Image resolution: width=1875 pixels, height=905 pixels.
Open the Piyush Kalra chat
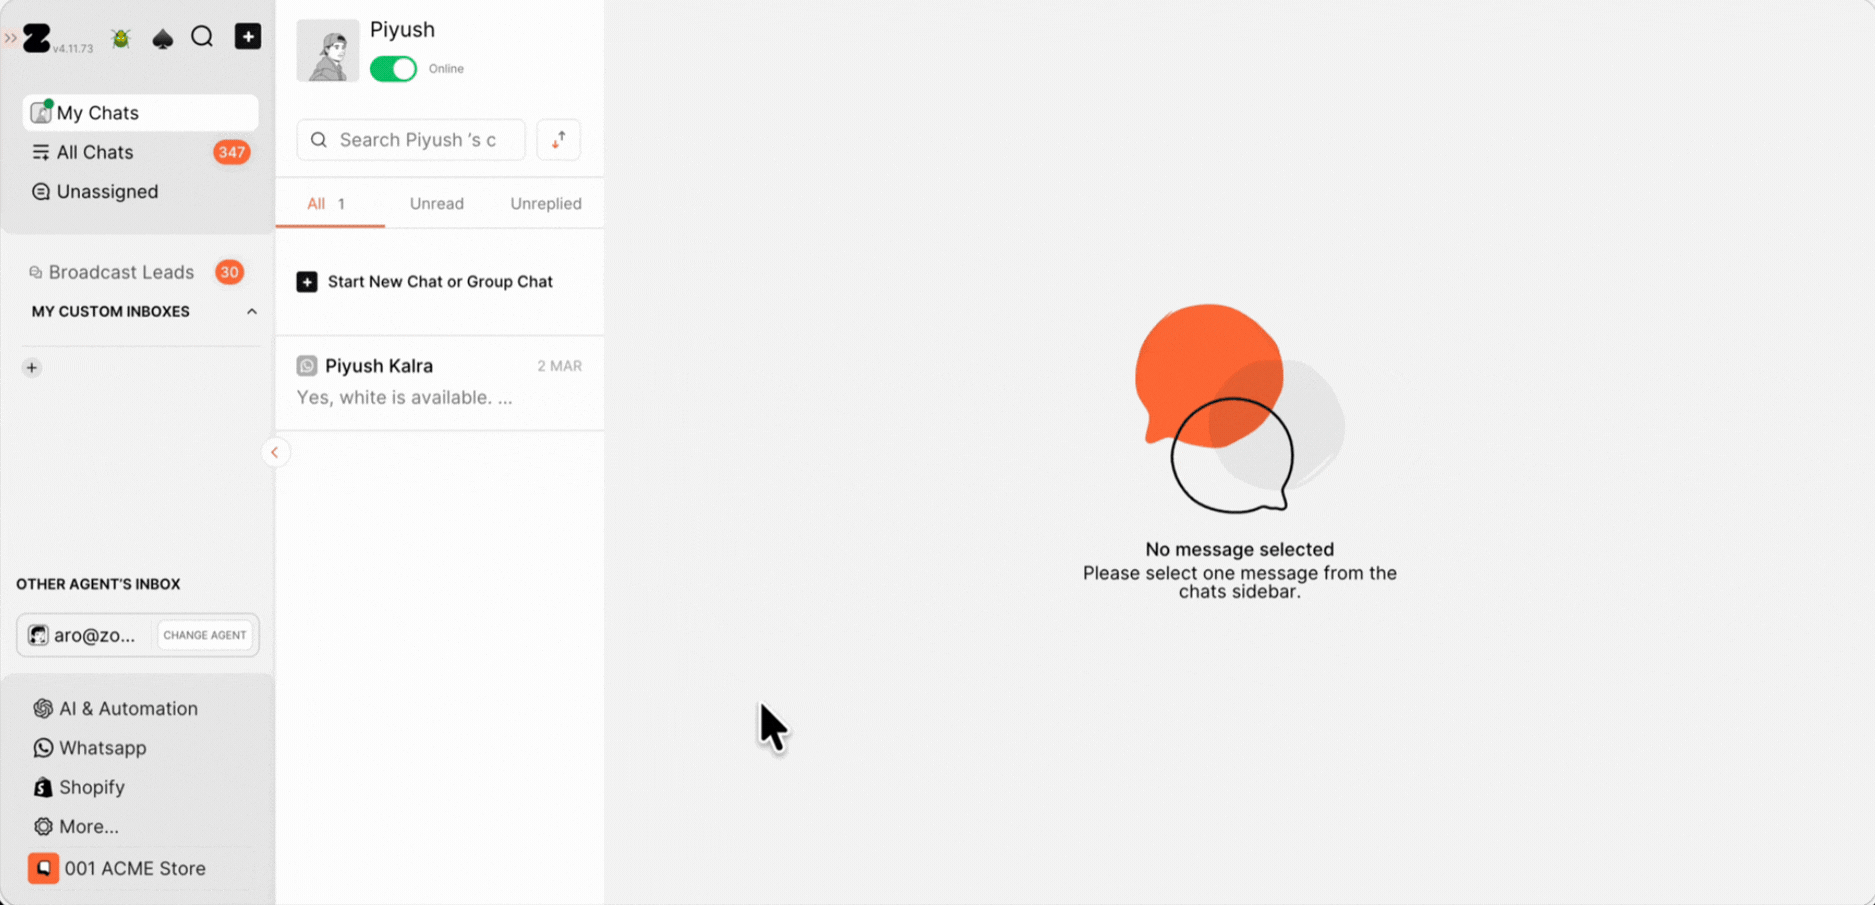[x=440, y=382]
